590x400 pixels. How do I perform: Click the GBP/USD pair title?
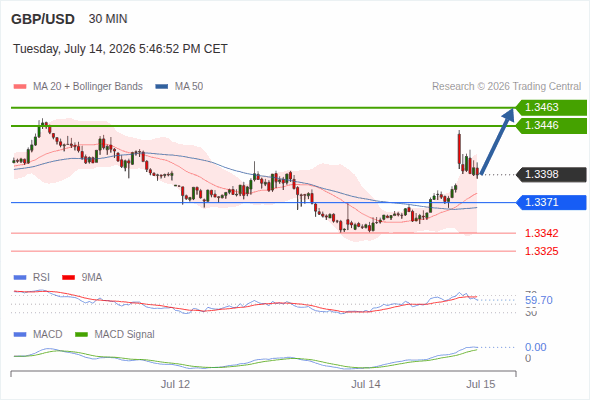[43, 19]
